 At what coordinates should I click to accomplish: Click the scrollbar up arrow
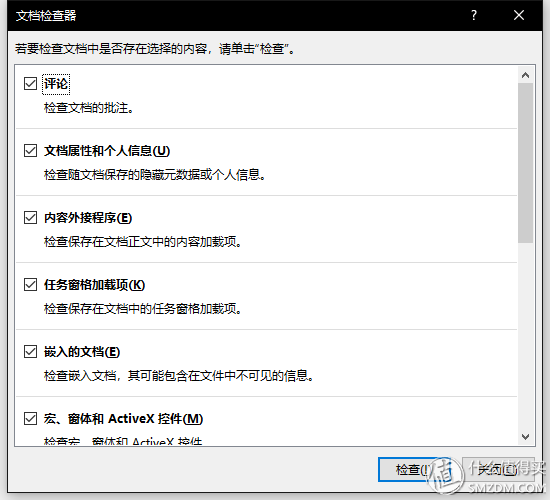(525, 75)
